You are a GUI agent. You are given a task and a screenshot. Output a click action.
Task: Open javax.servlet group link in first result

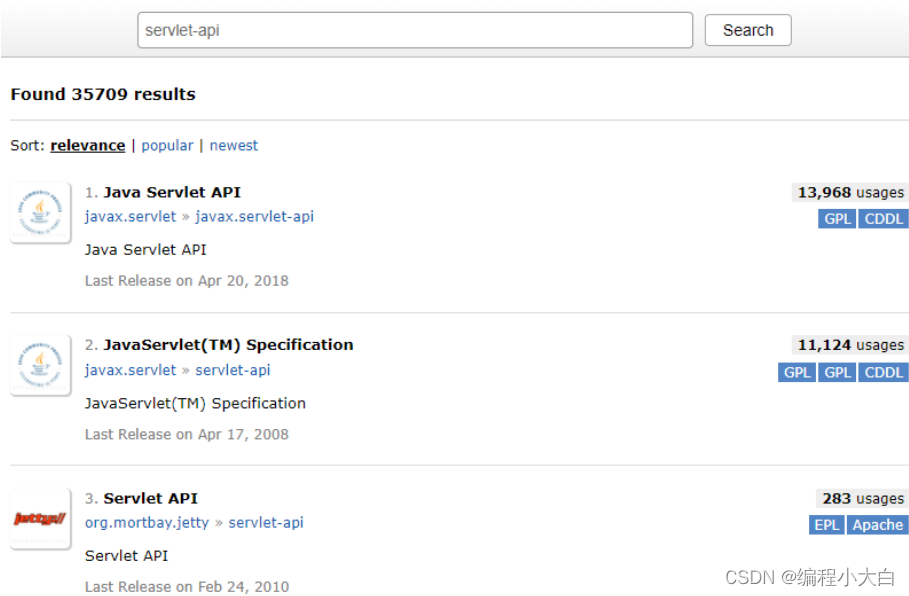[x=130, y=217]
